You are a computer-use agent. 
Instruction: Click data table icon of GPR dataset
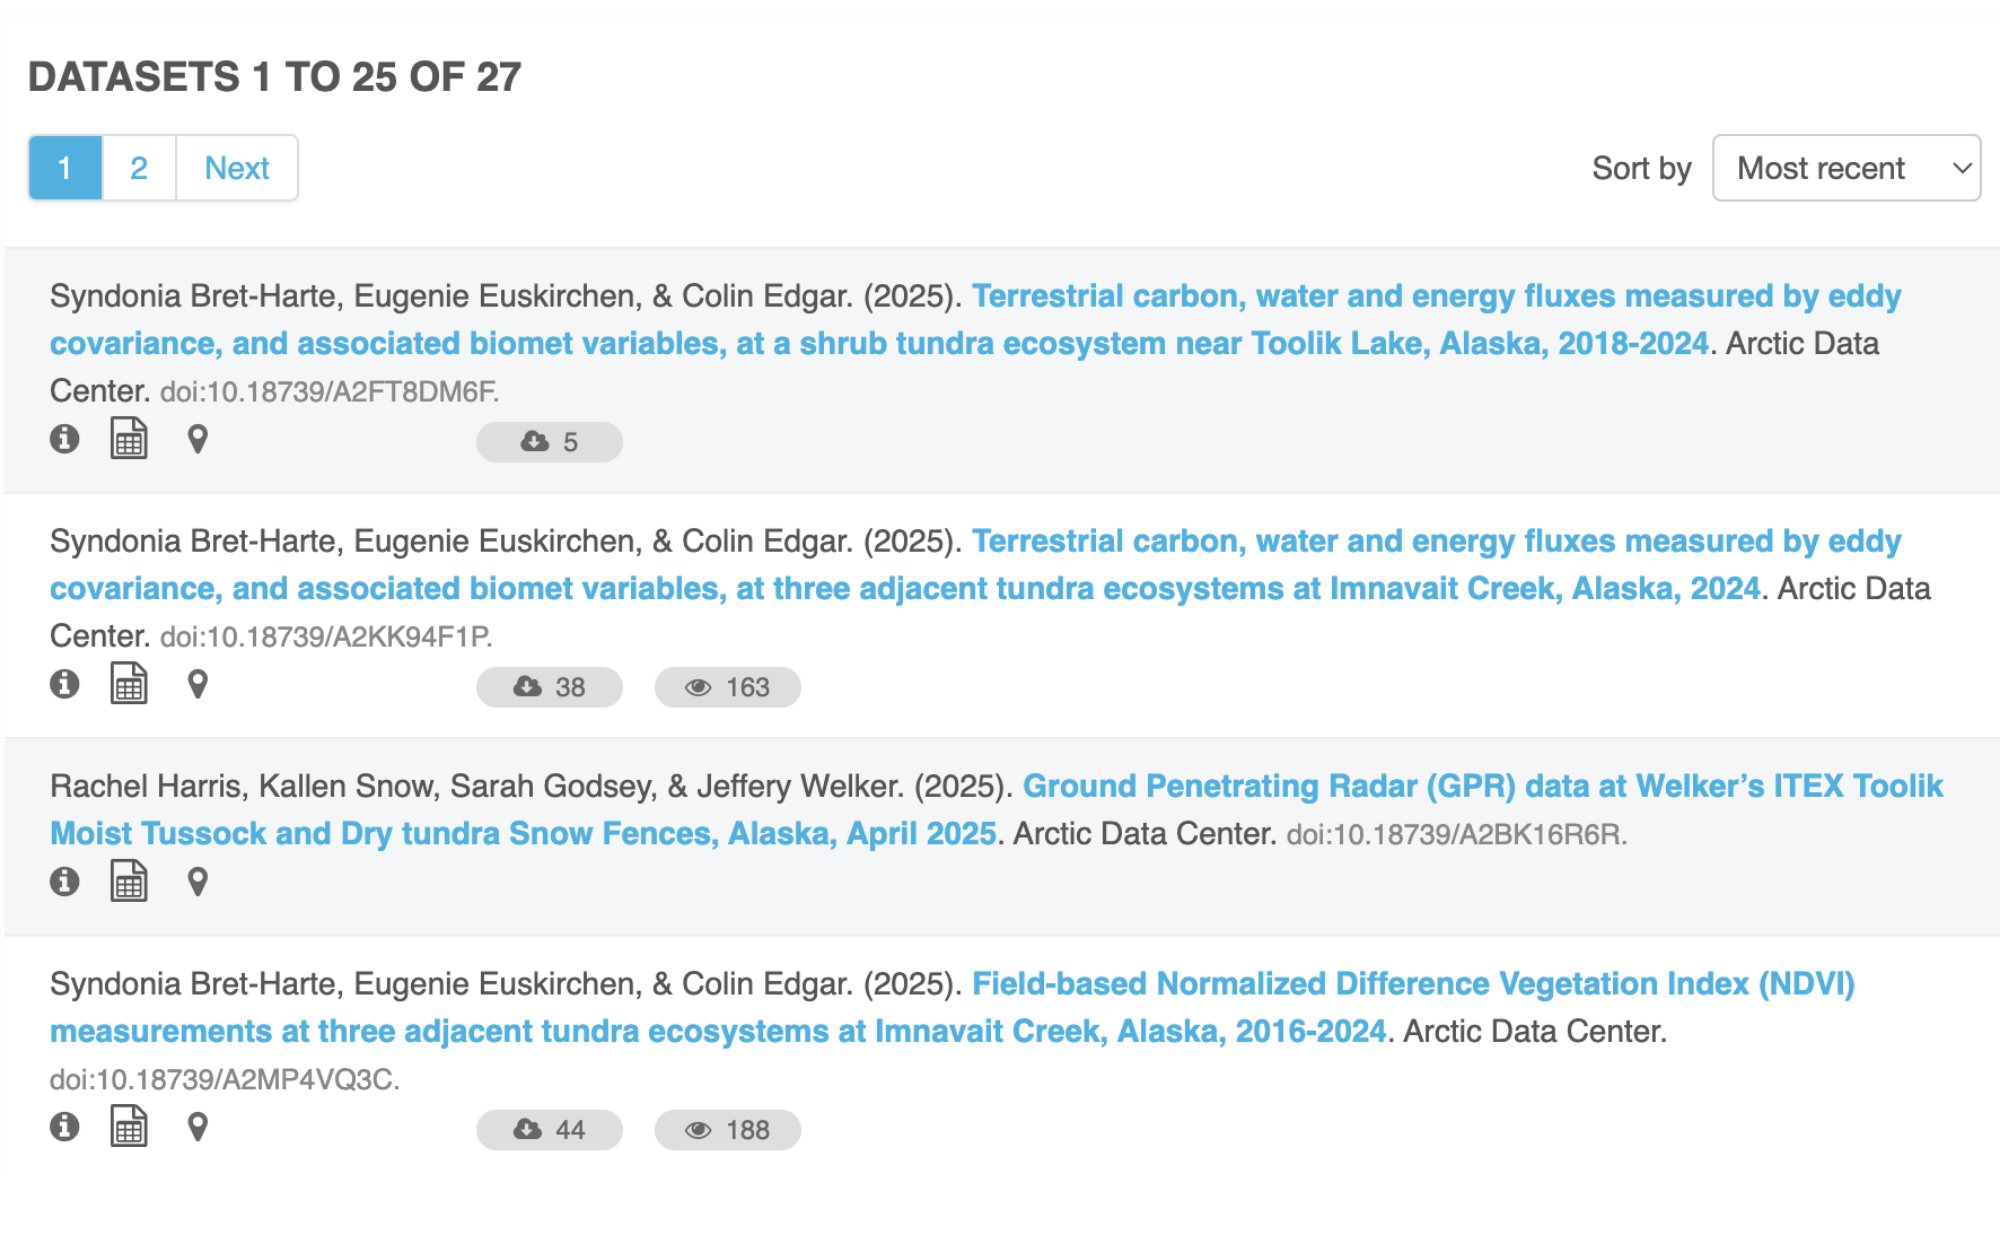pos(129,881)
